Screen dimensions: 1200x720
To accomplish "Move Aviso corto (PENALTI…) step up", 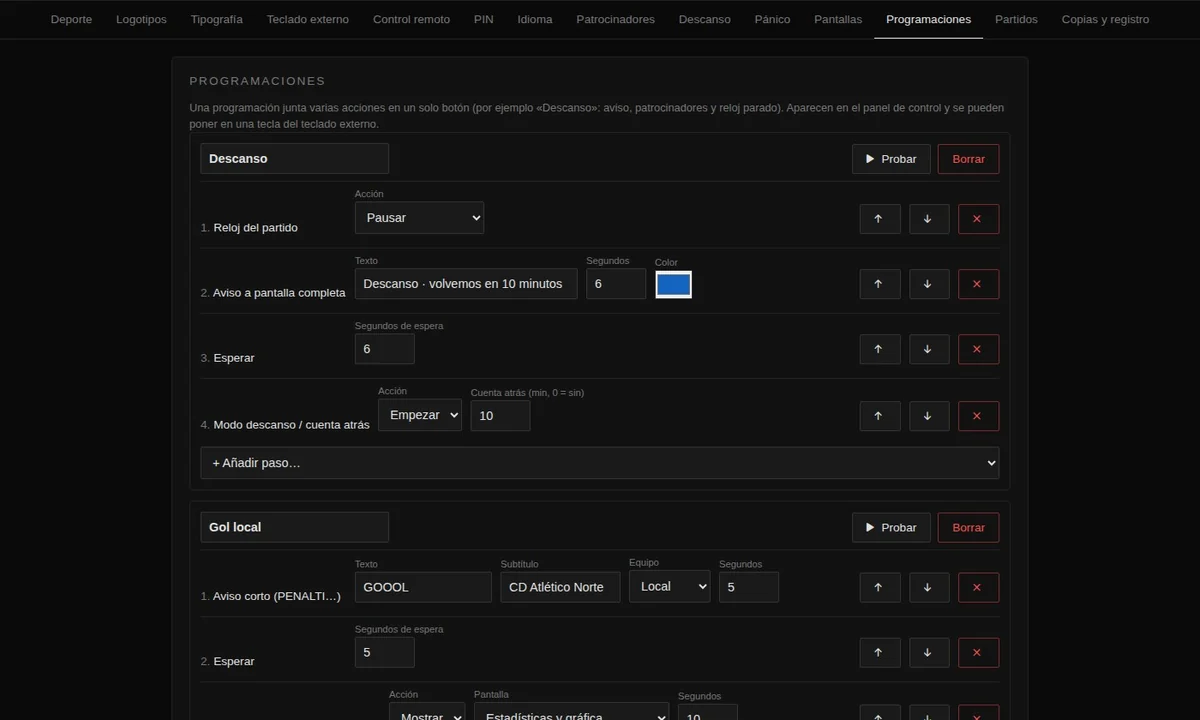I will coord(880,587).
